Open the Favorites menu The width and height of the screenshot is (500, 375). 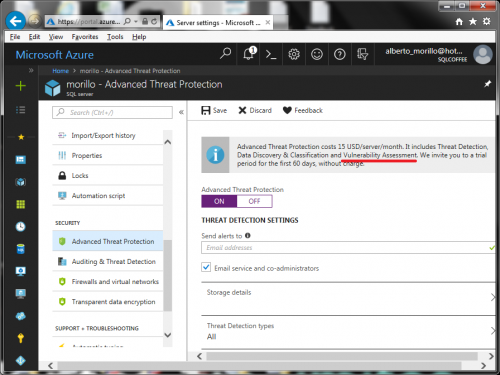click(x=85, y=37)
